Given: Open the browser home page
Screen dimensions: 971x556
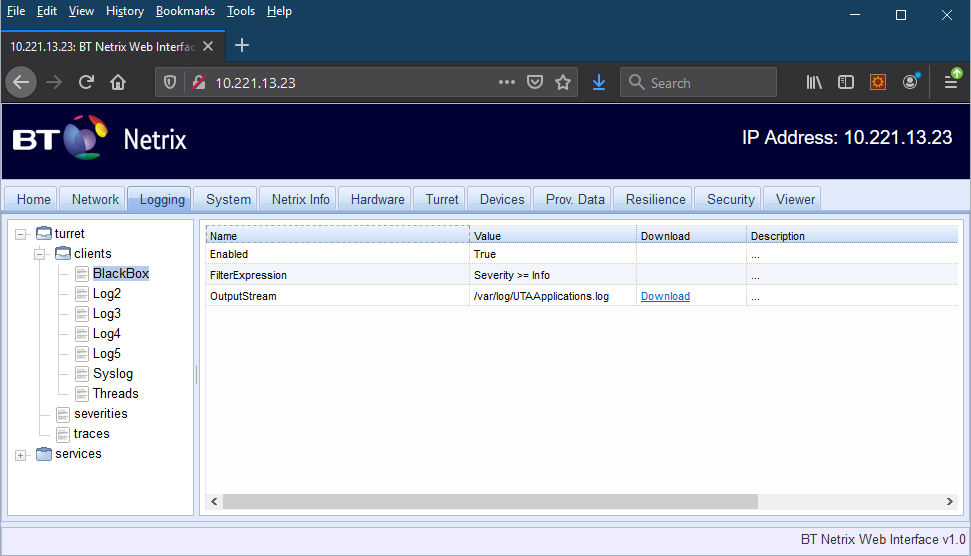Looking at the screenshot, I should click(x=118, y=82).
